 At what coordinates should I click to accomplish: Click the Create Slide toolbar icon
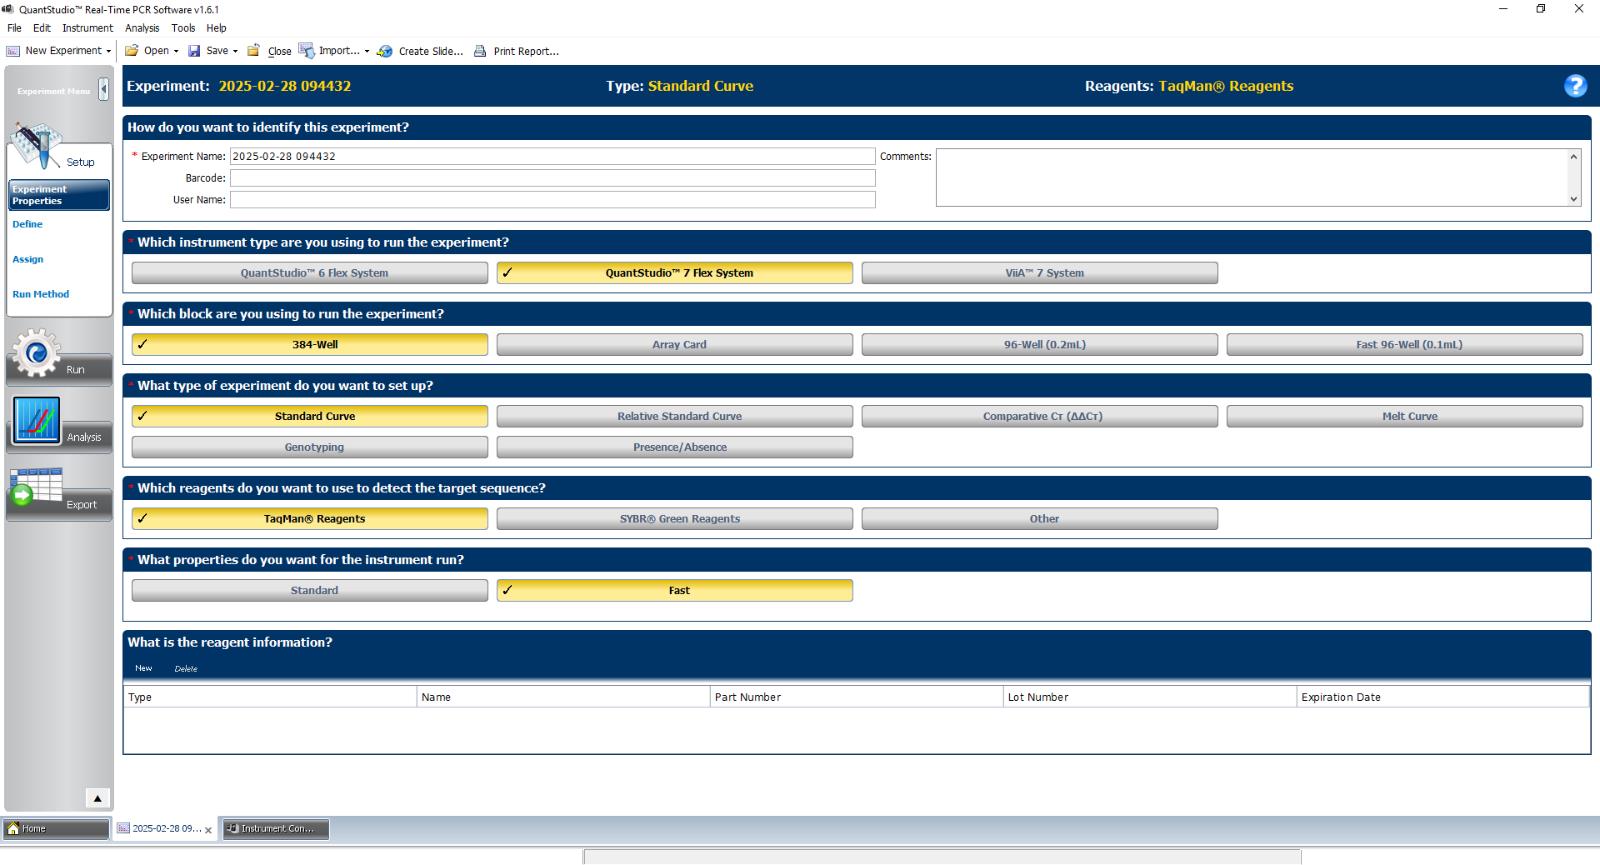point(385,51)
